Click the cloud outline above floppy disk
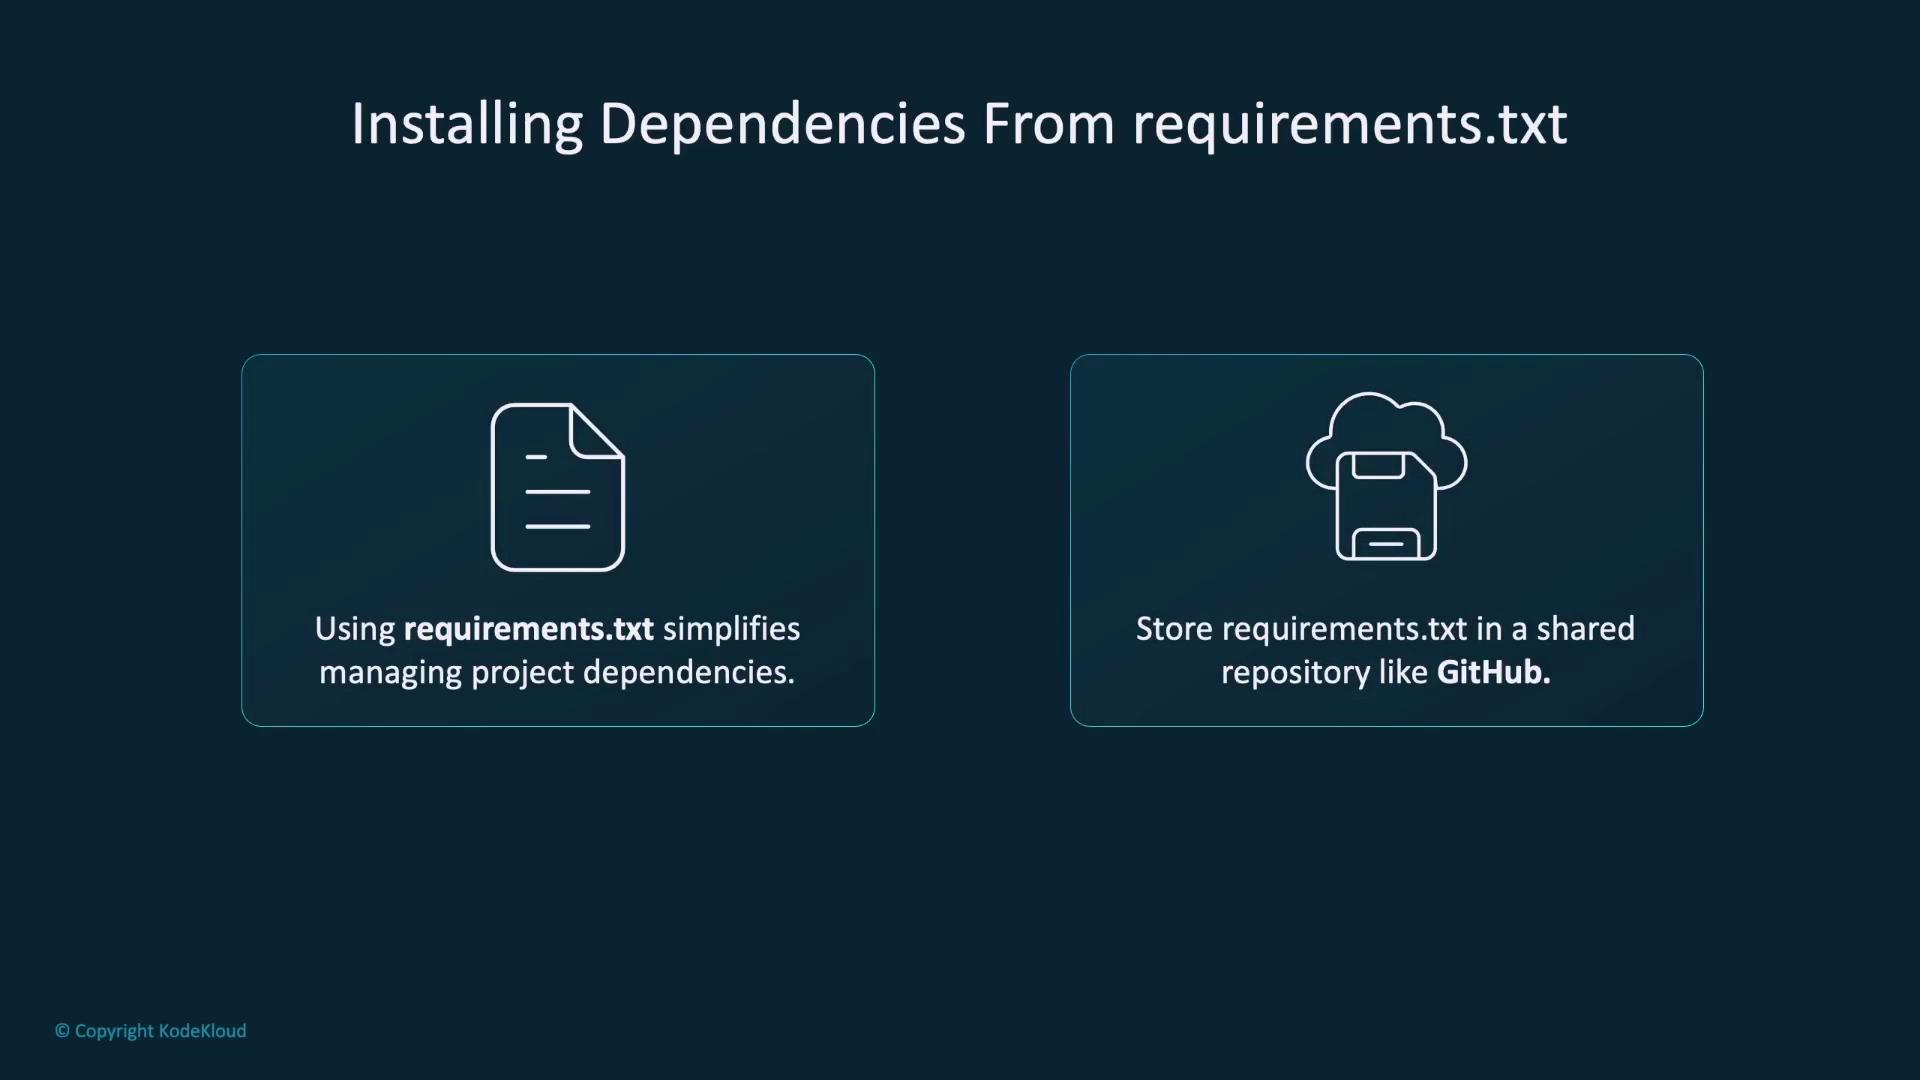 click(x=1386, y=418)
